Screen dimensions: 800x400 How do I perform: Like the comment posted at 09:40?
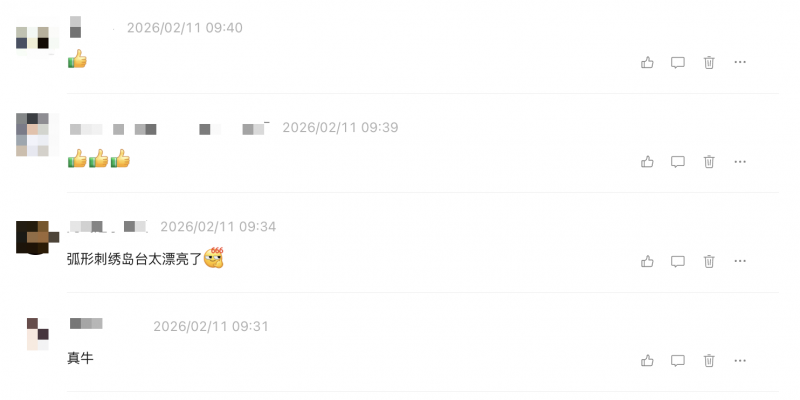[x=647, y=63]
